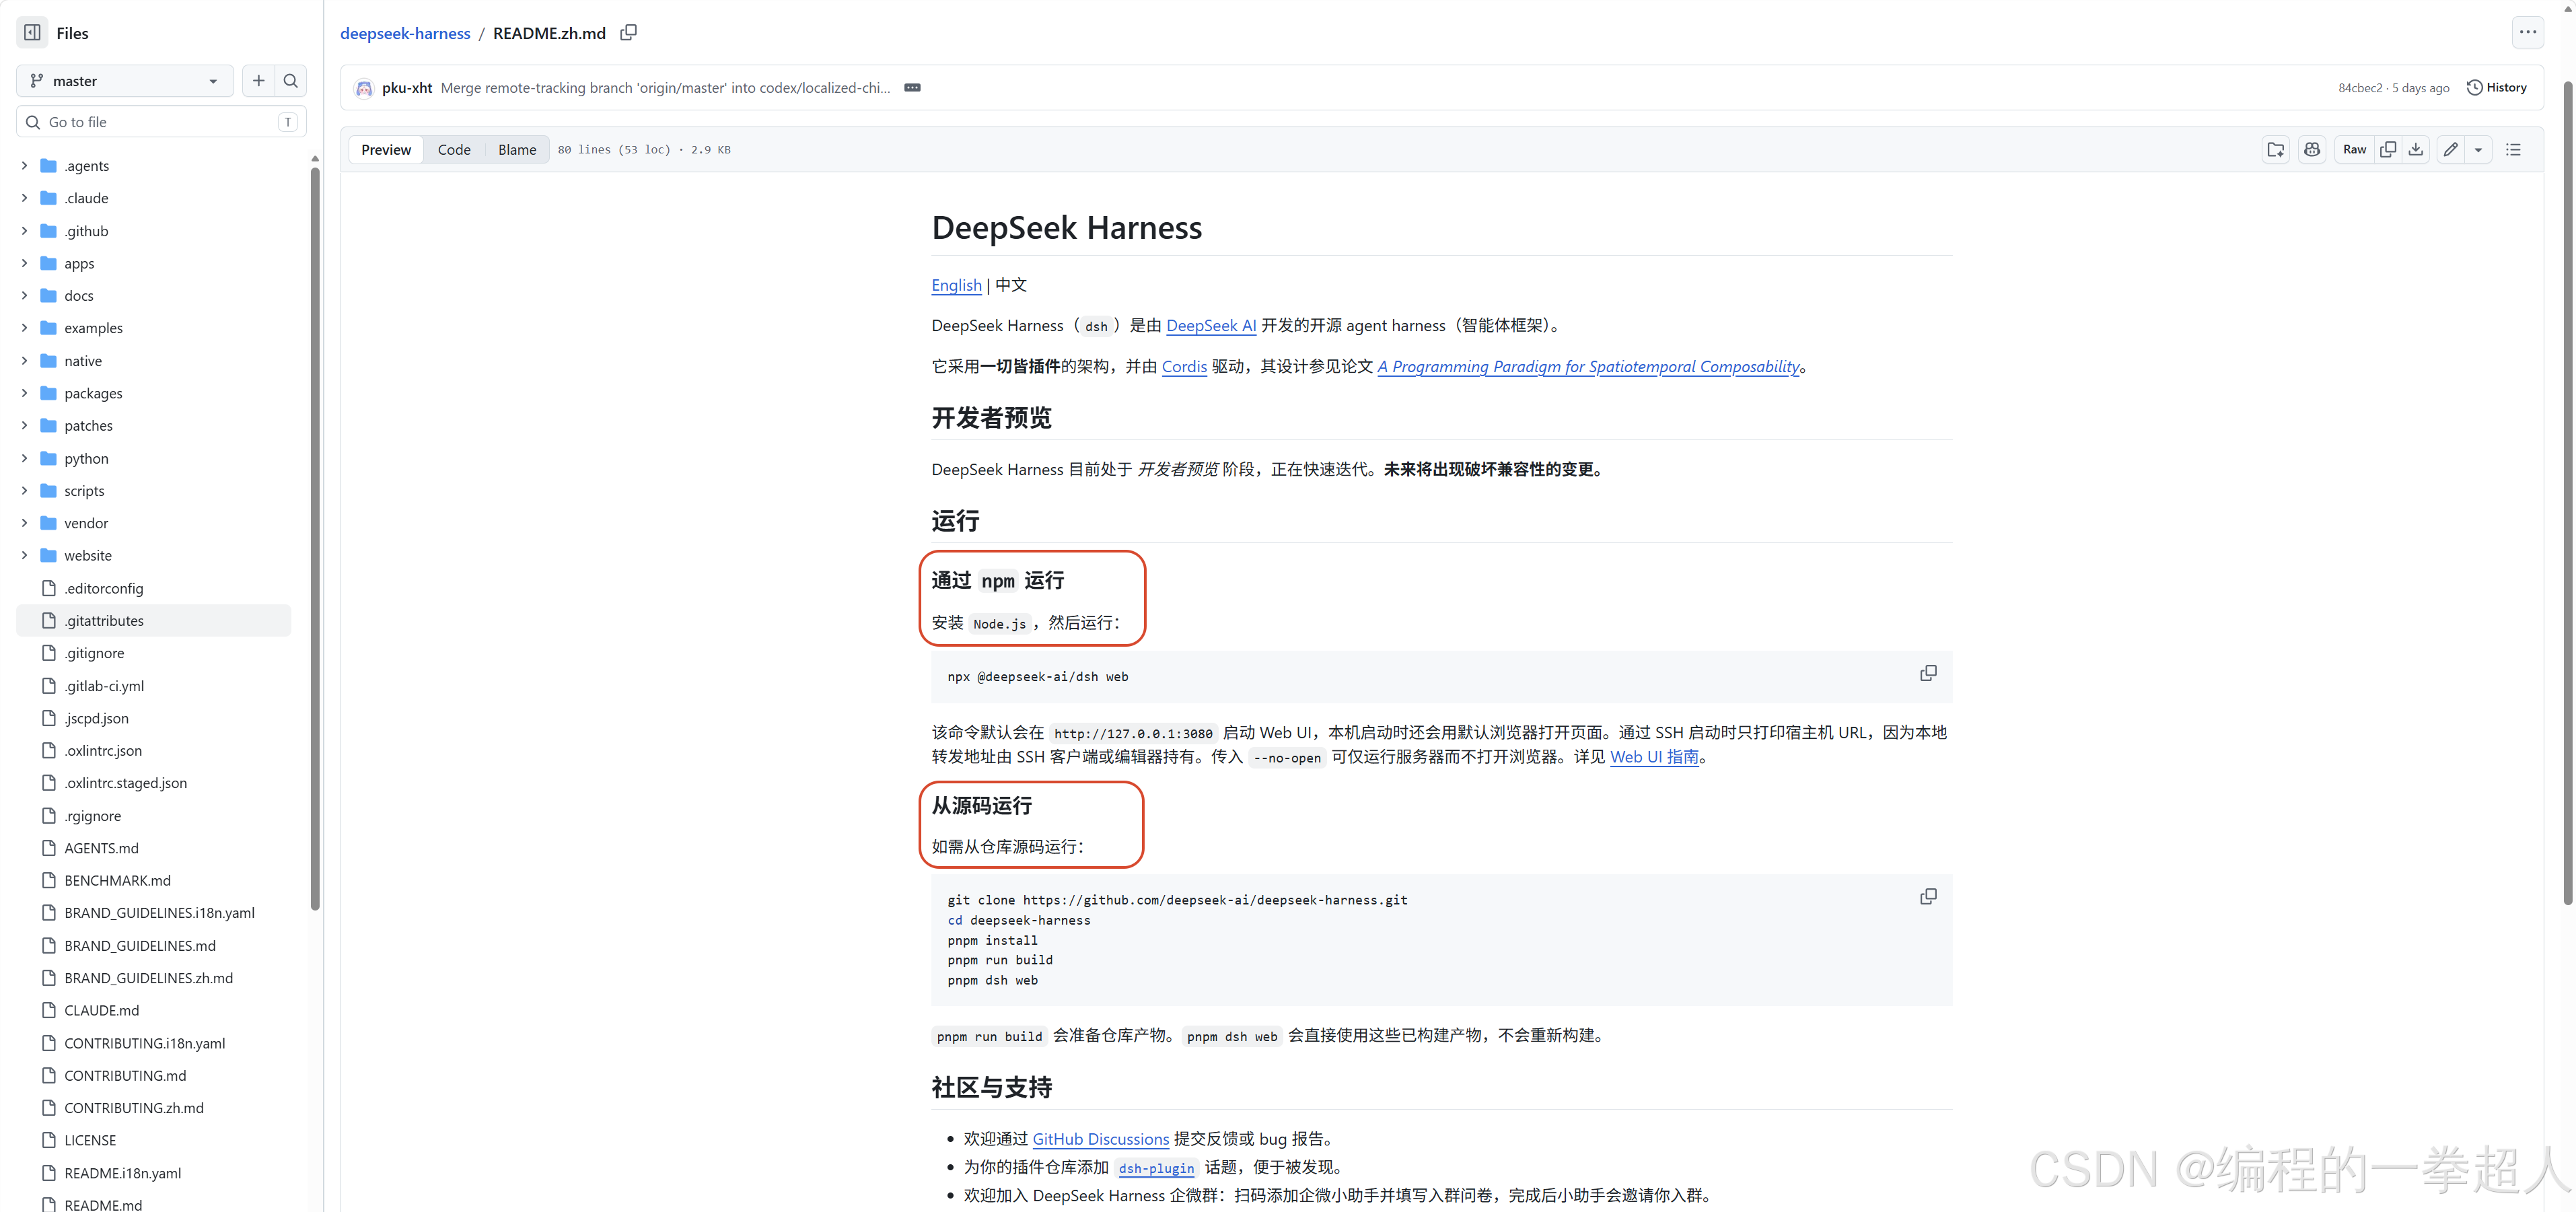Open commit 84cbec2 link
The width and height of the screenshot is (2576, 1212).
pyautogui.click(x=2360, y=88)
